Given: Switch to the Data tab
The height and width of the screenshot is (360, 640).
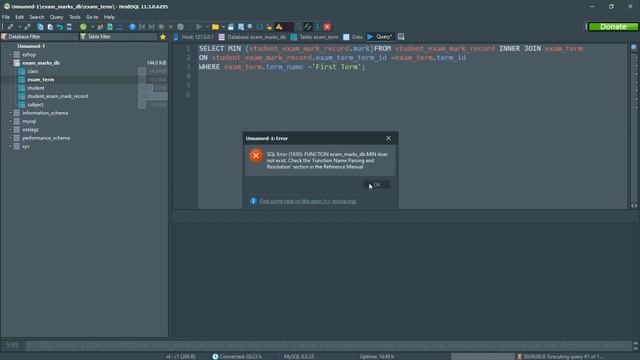Looking at the screenshot, I should pyautogui.click(x=353, y=37).
